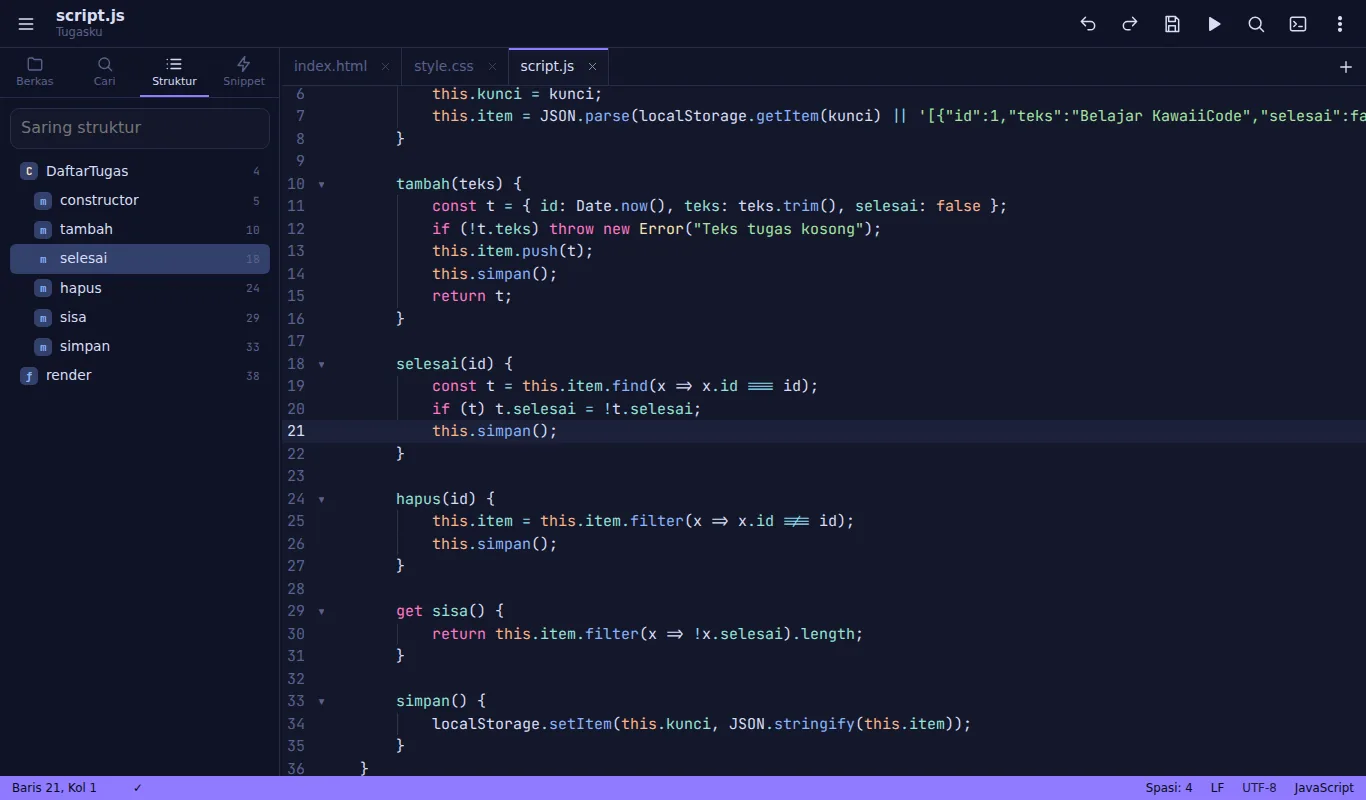This screenshot has height=800, width=1366.
Task: Click the Baris 21, Kol 1 cursor position
Action: tap(54, 788)
